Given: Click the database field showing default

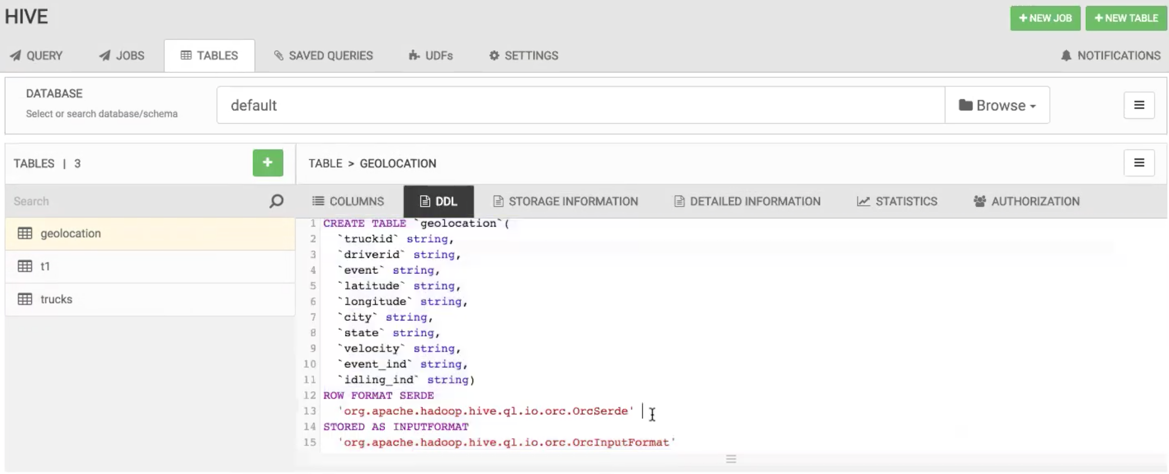Looking at the screenshot, I should pyautogui.click(x=581, y=105).
